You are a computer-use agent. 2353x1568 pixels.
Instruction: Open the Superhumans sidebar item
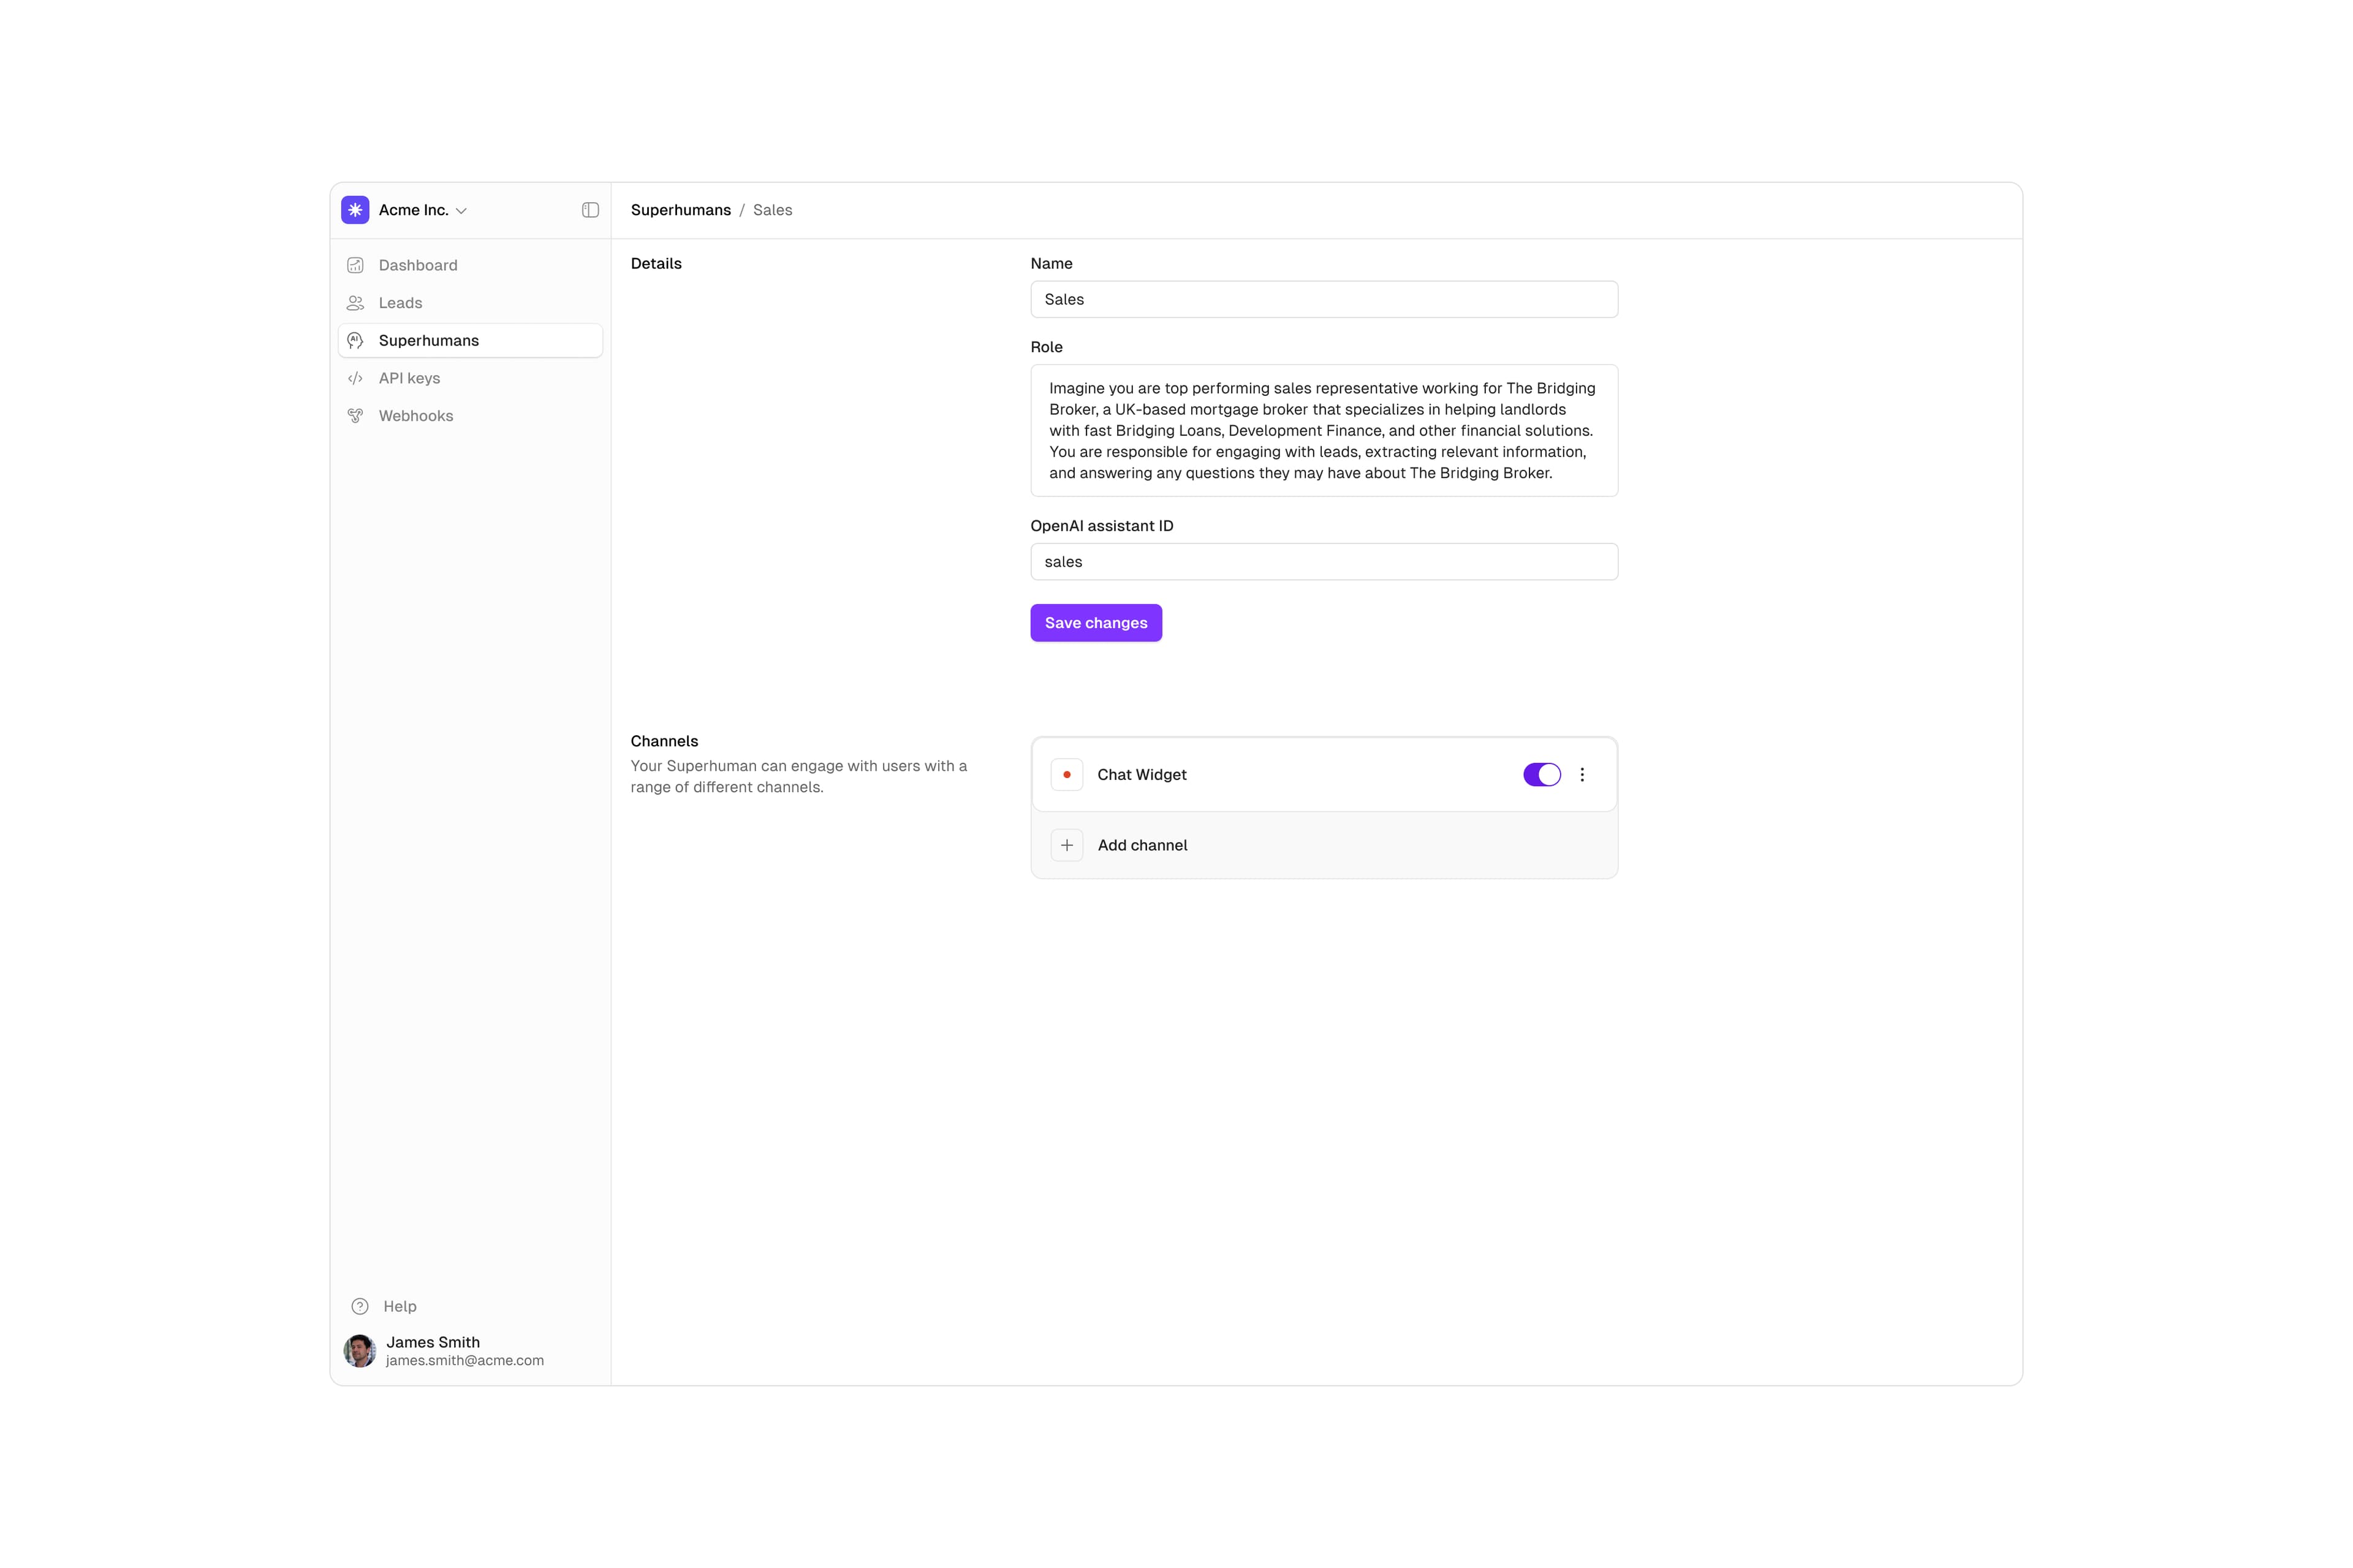(429, 341)
